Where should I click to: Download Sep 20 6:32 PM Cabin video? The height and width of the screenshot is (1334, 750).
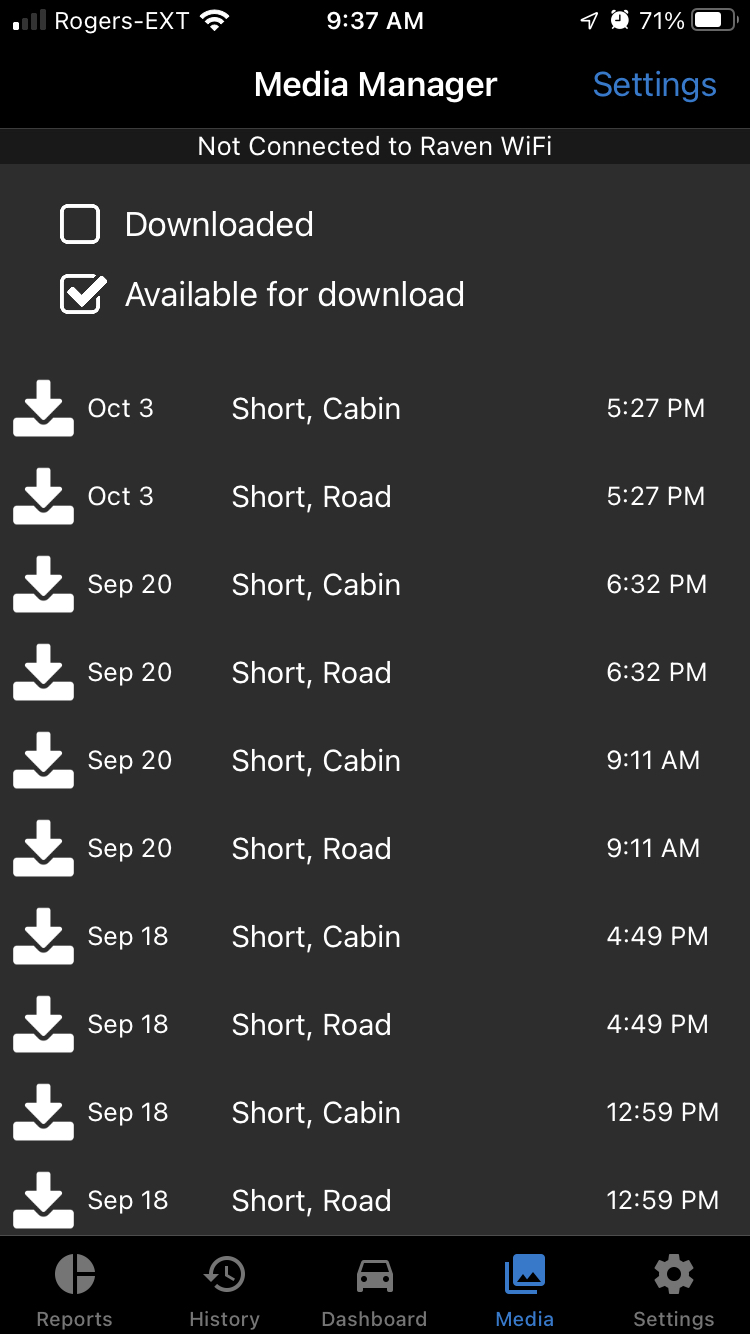pyautogui.click(x=43, y=585)
